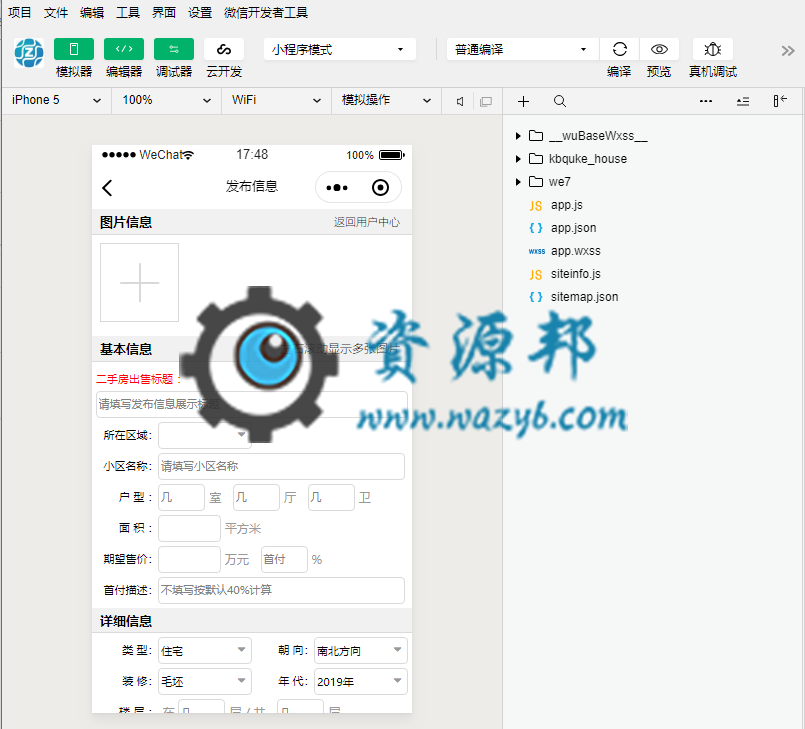Collapse all folders icon in file tree
The height and width of the screenshot is (729, 805).
(x=743, y=101)
